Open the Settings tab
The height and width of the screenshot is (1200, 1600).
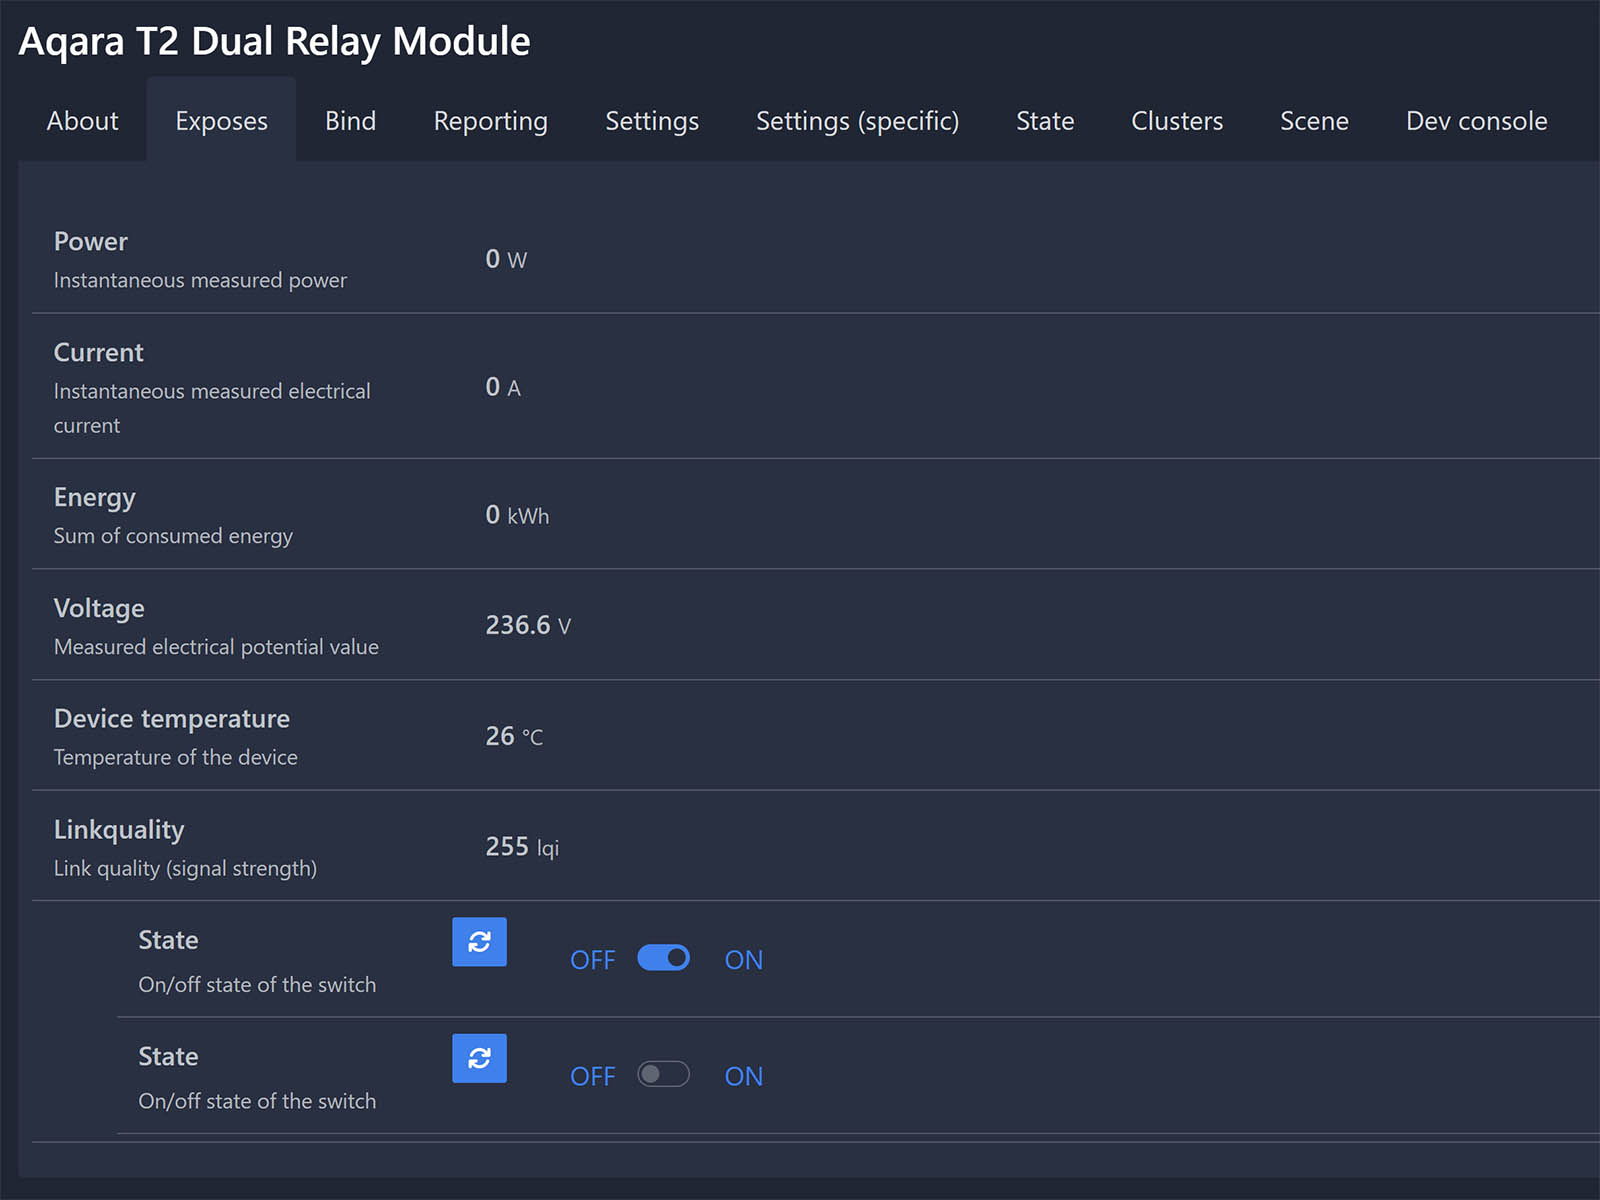tap(651, 121)
